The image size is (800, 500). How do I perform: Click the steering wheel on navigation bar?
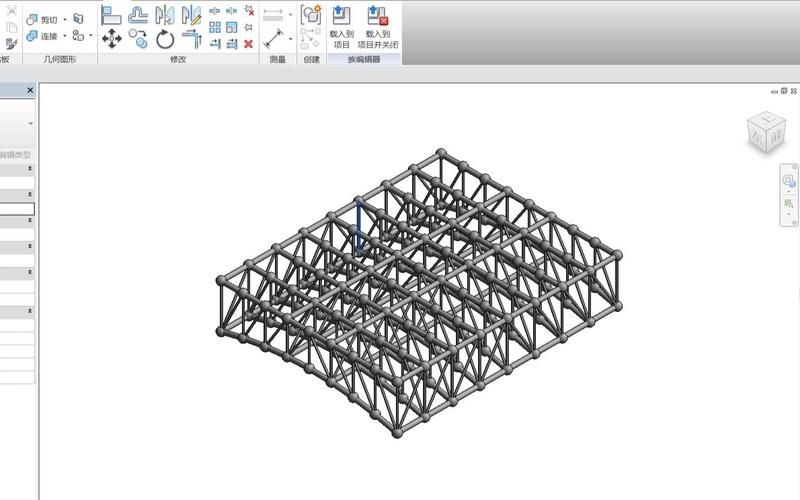[788, 181]
